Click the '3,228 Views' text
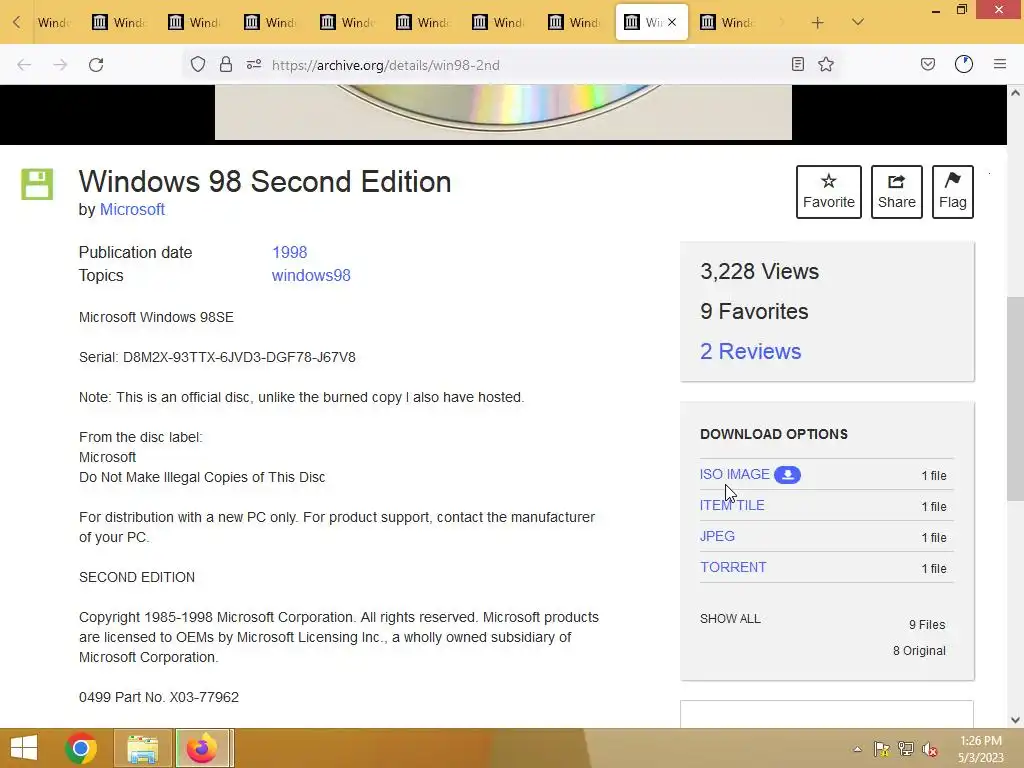This screenshot has height=768, width=1024. pos(760,271)
